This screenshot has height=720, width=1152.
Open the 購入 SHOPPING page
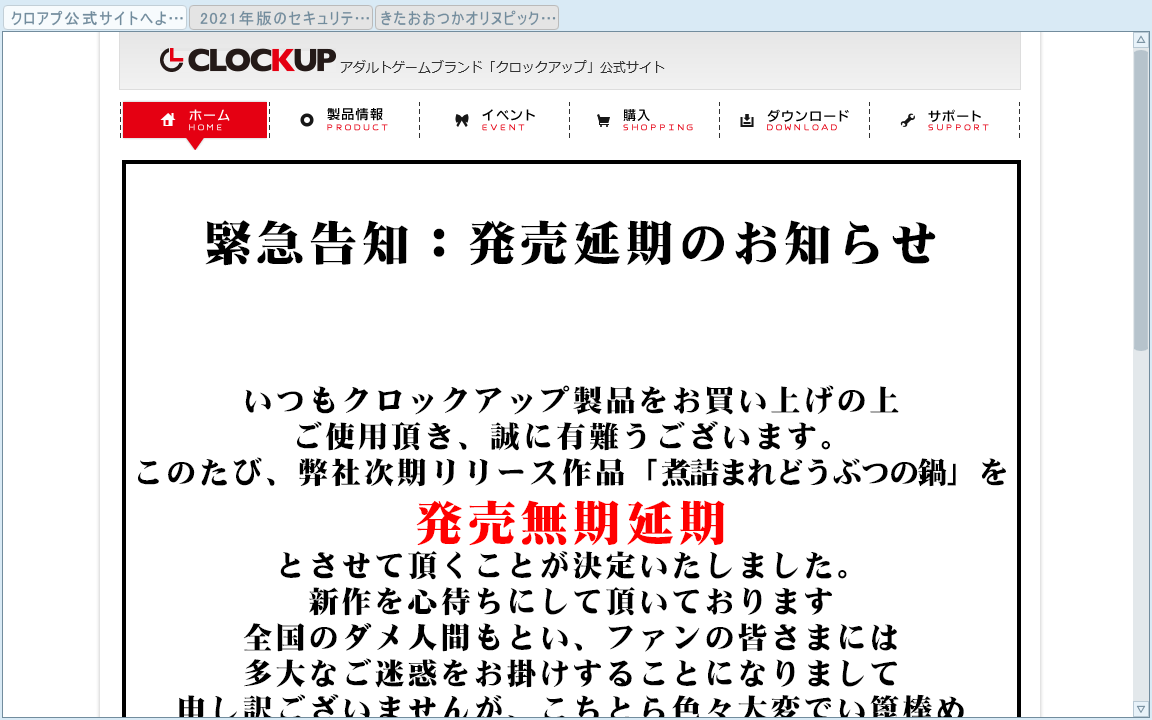click(644, 120)
